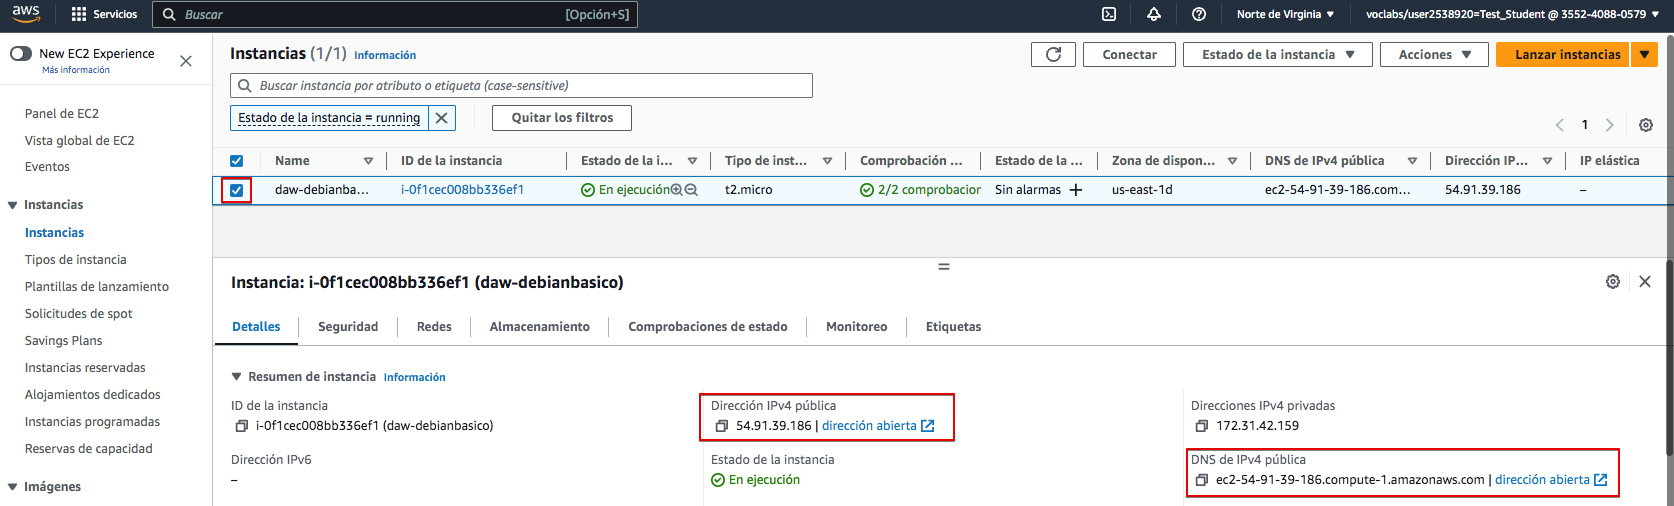
Task: Switch to the Redes tab
Action: click(x=434, y=327)
